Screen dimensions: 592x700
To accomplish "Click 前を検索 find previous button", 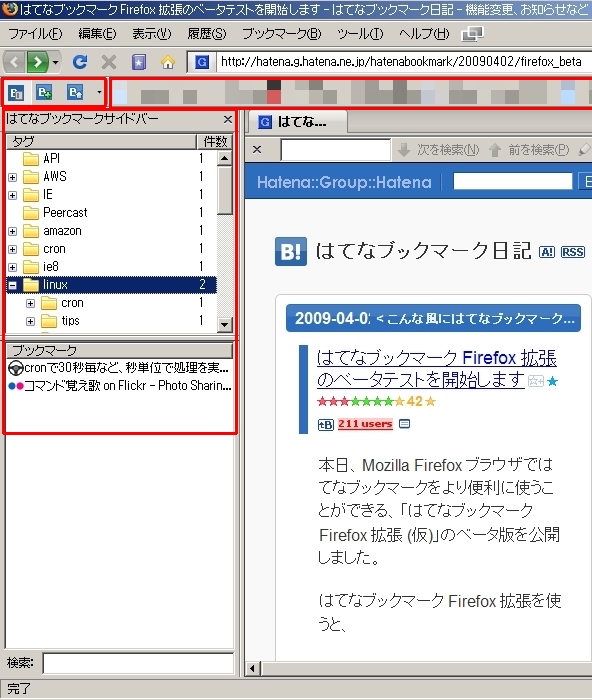I will tap(529, 150).
